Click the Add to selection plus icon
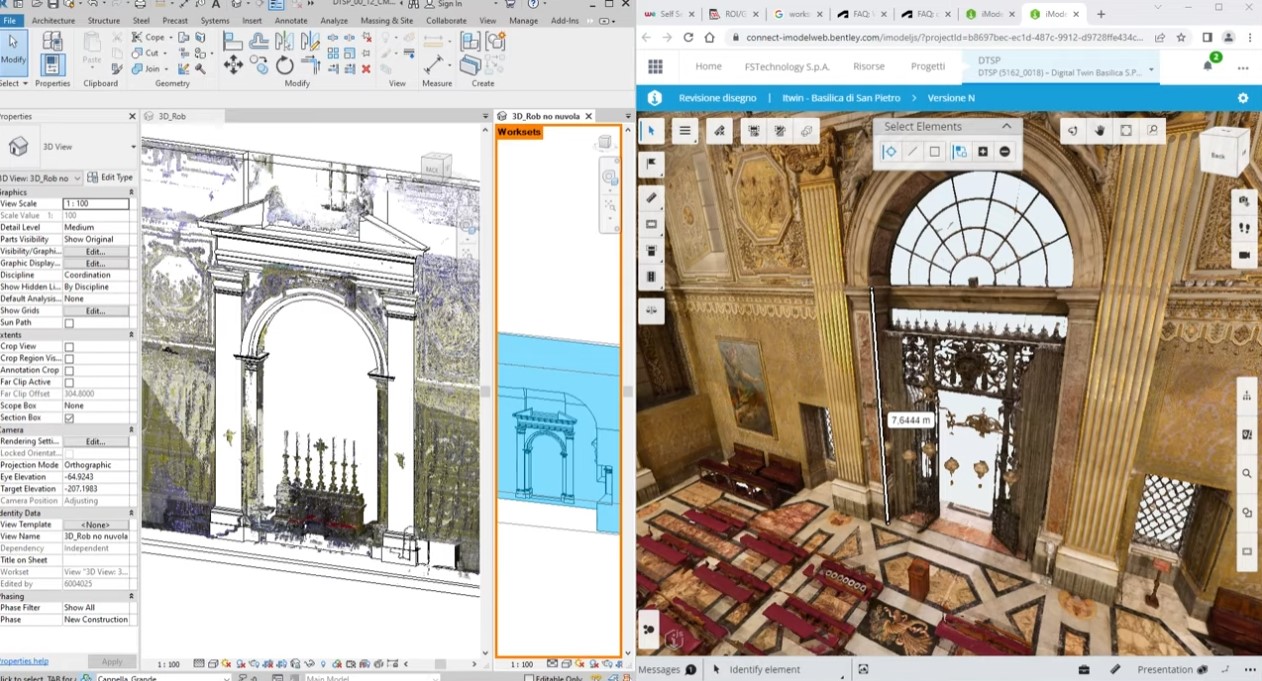This screenshot has height=681, width=1262. click(983, 152)
